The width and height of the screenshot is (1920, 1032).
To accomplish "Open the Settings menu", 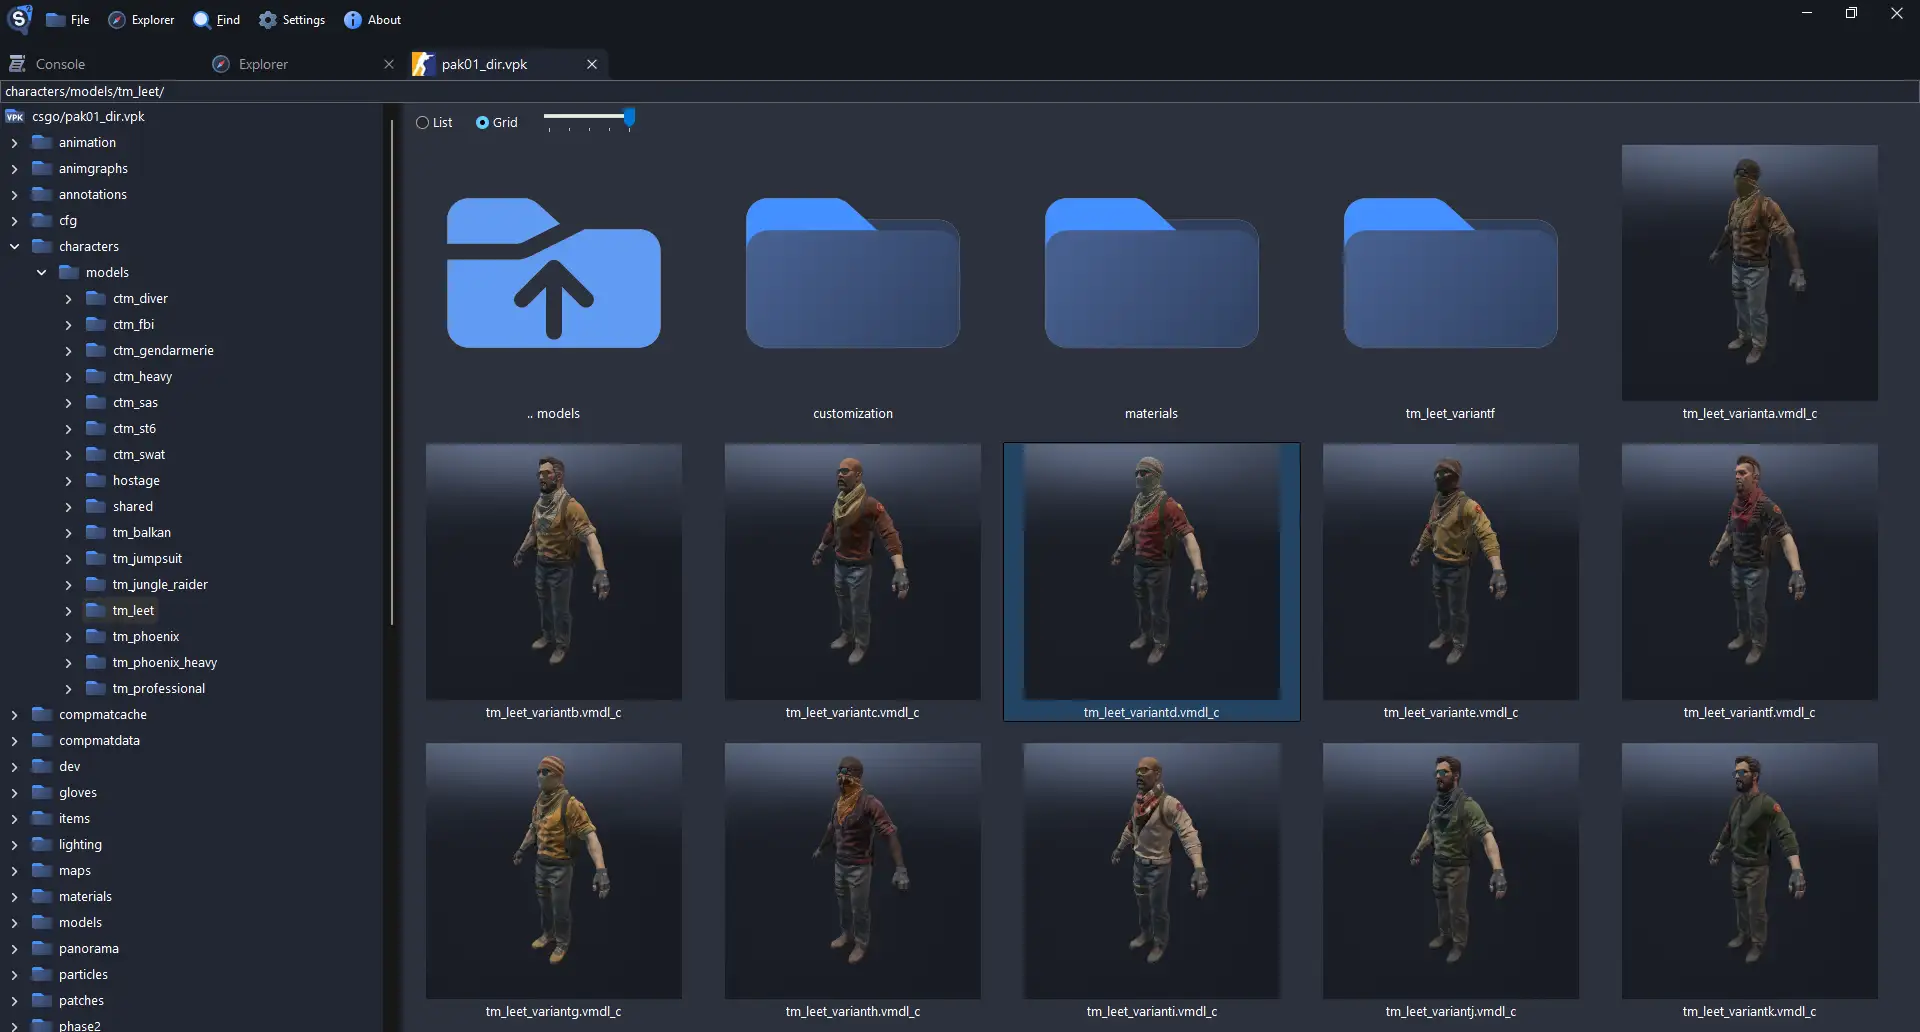I will tap(292, 19).
